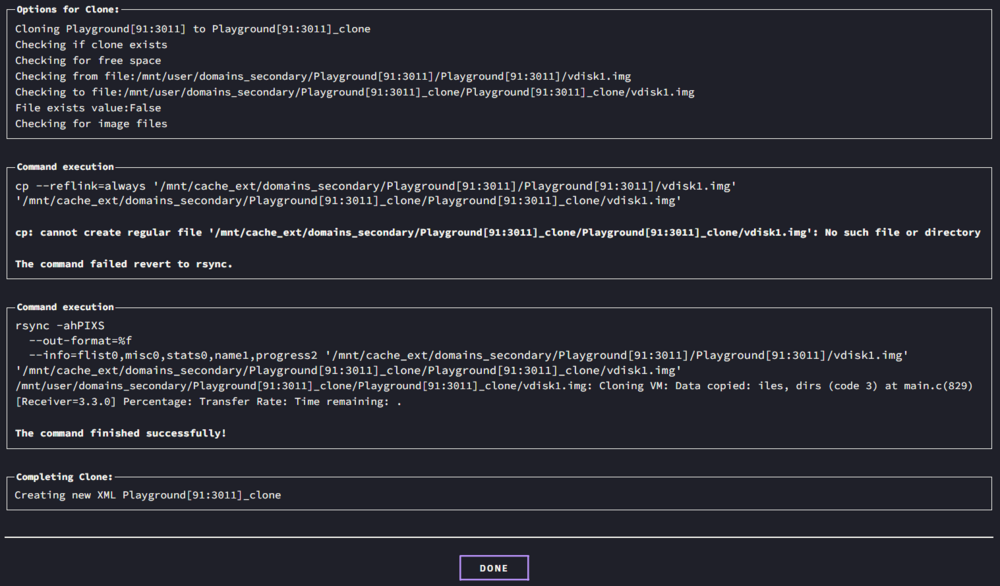
Task: Click the "cp: cannot create regular file" error
Action: coord(497,232)
